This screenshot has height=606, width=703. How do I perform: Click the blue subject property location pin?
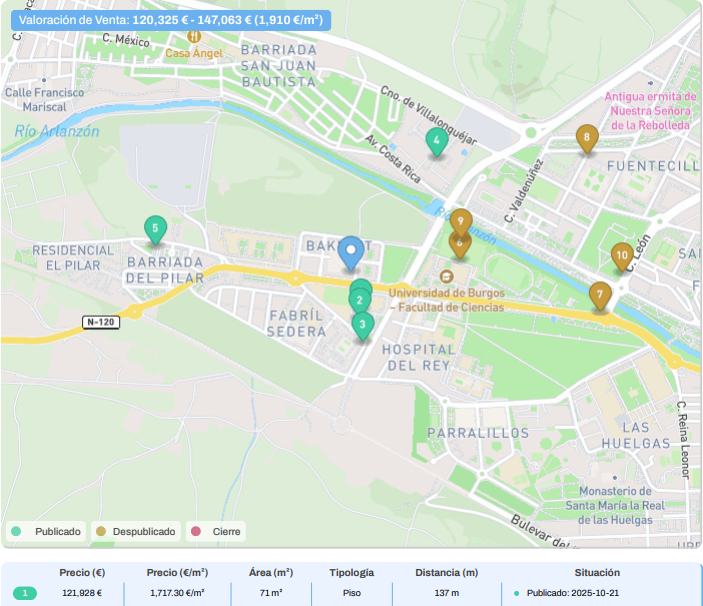point(350,251)
